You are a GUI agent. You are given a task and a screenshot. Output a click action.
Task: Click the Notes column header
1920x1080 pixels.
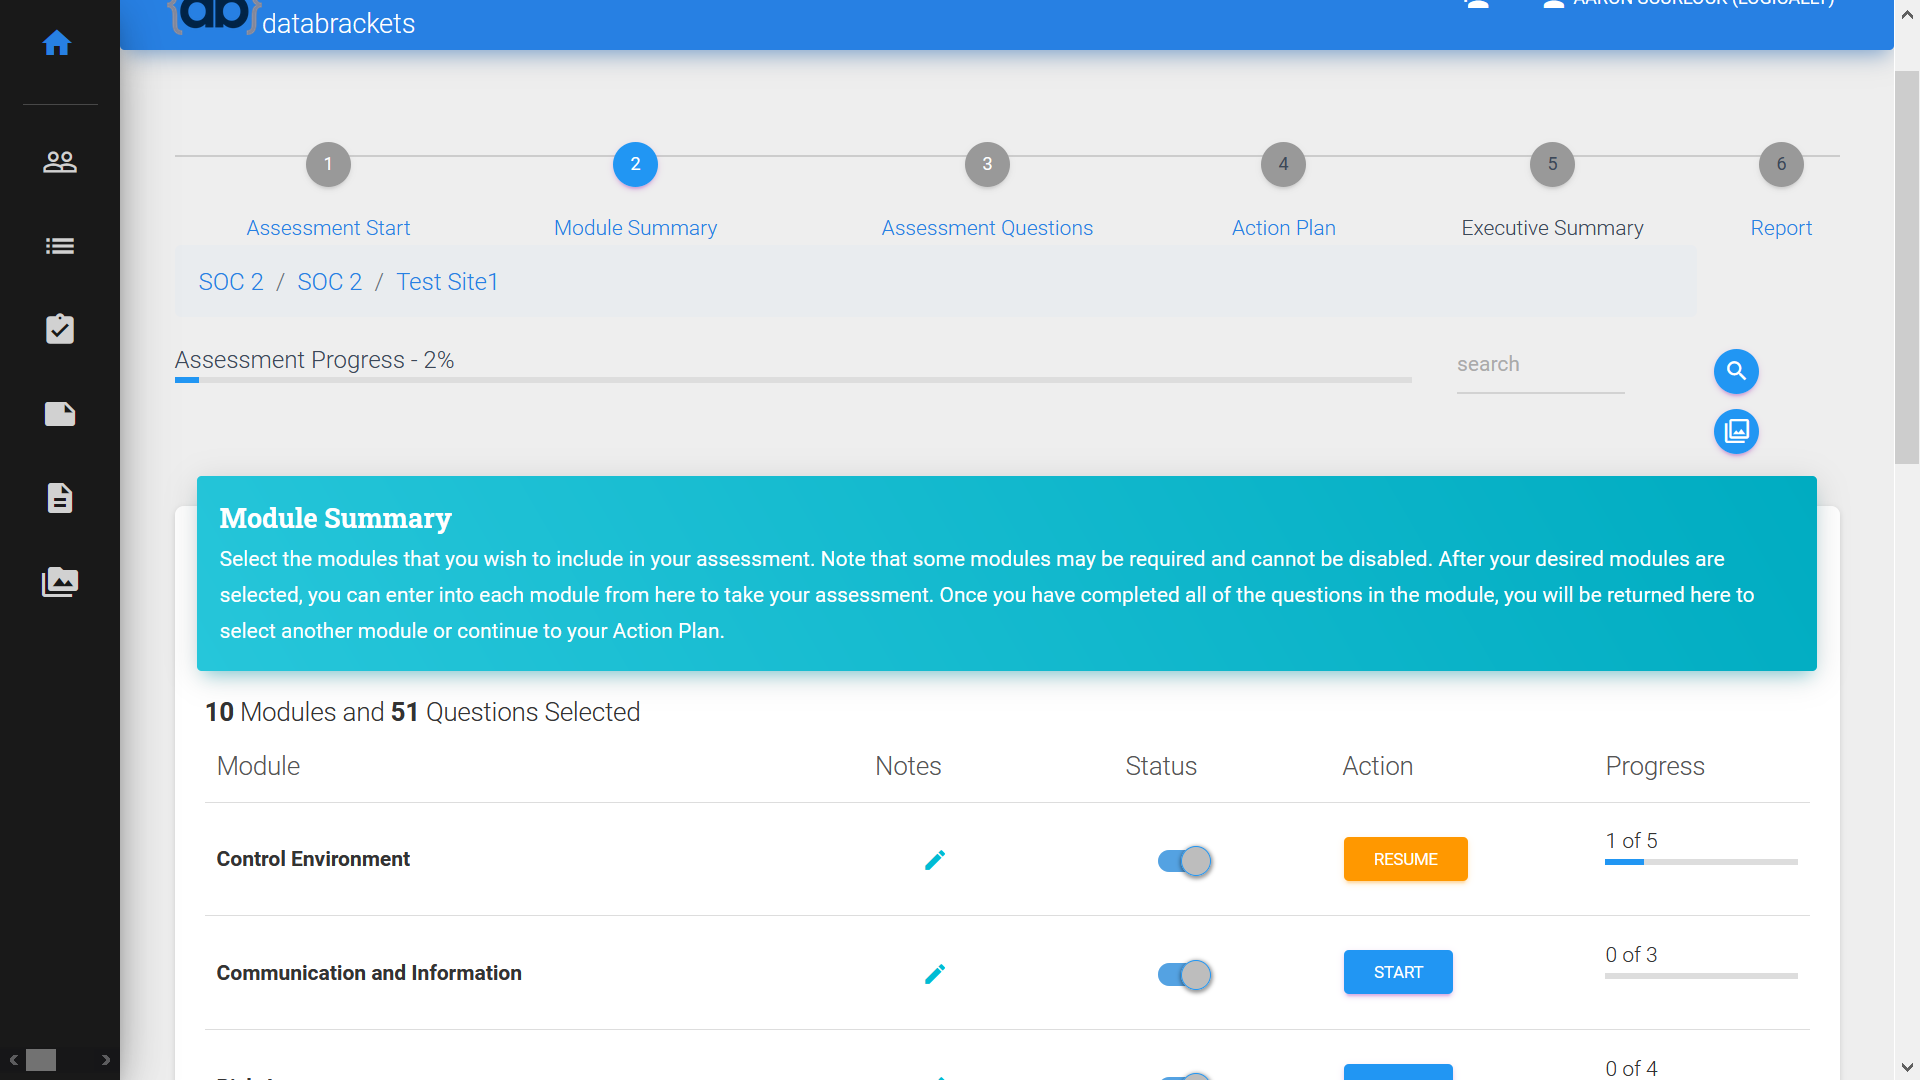(908, 766)
